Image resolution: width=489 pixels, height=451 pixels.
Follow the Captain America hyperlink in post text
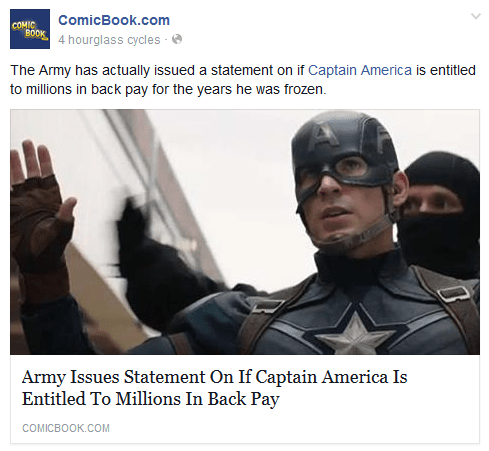[x=360, y=70]
